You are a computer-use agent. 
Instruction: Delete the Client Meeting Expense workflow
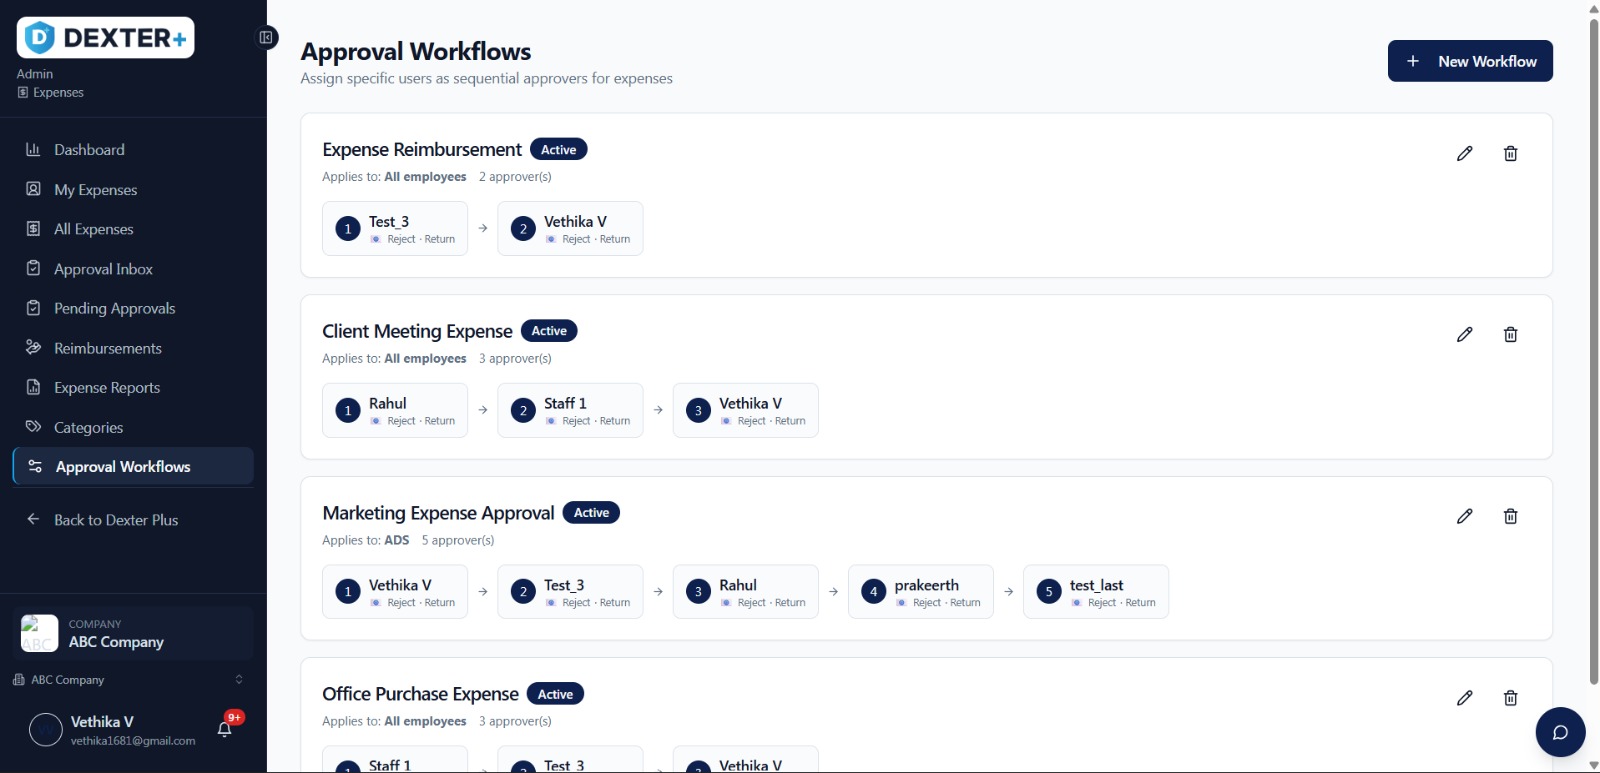1510,335
